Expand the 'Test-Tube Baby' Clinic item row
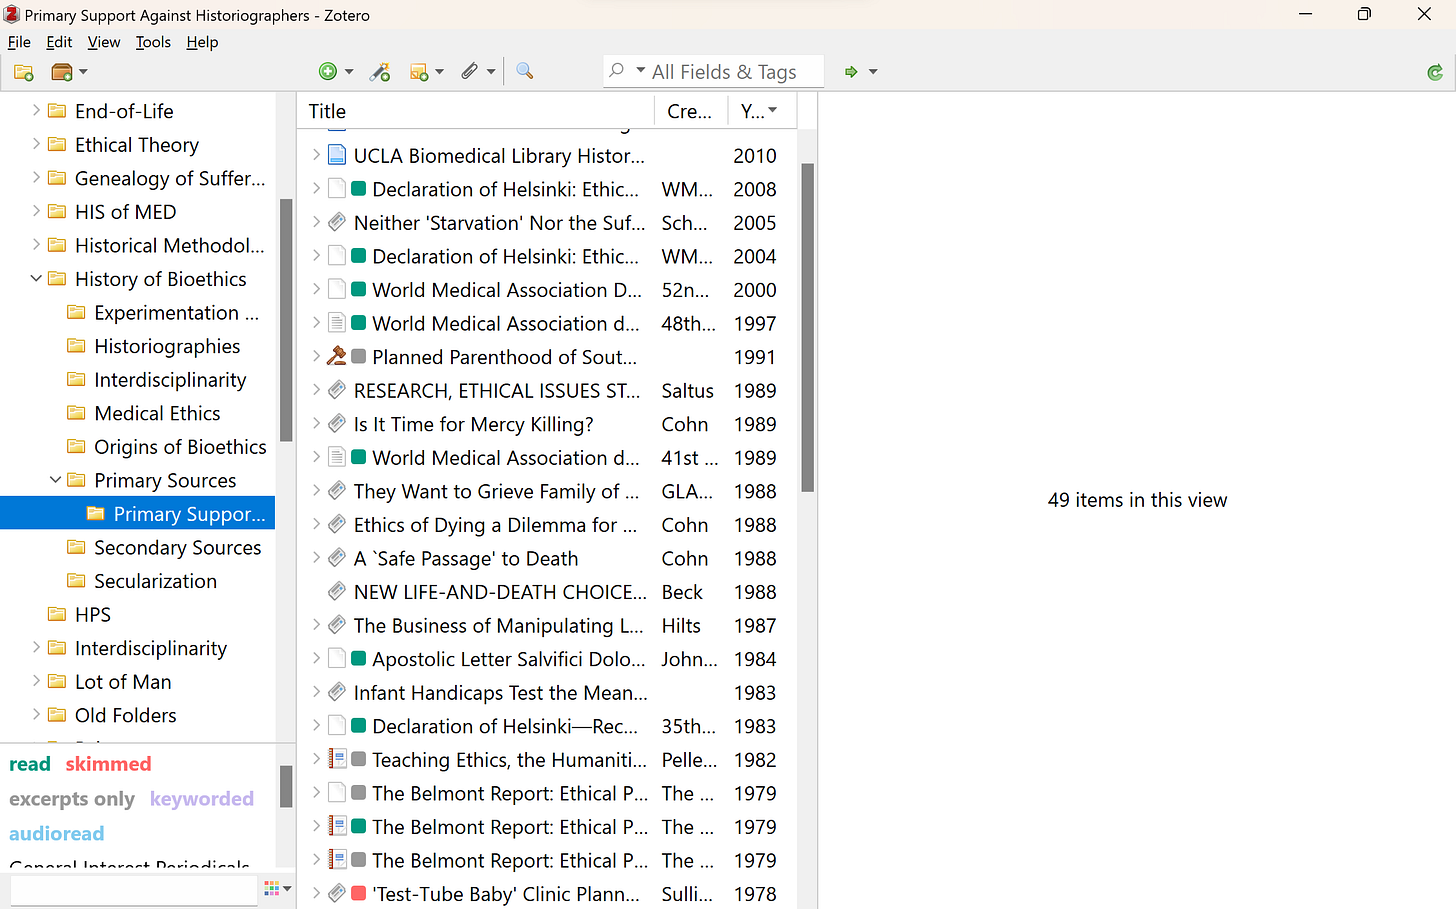The width and height of the screenshot is (1456, 909). coord(316,894)
